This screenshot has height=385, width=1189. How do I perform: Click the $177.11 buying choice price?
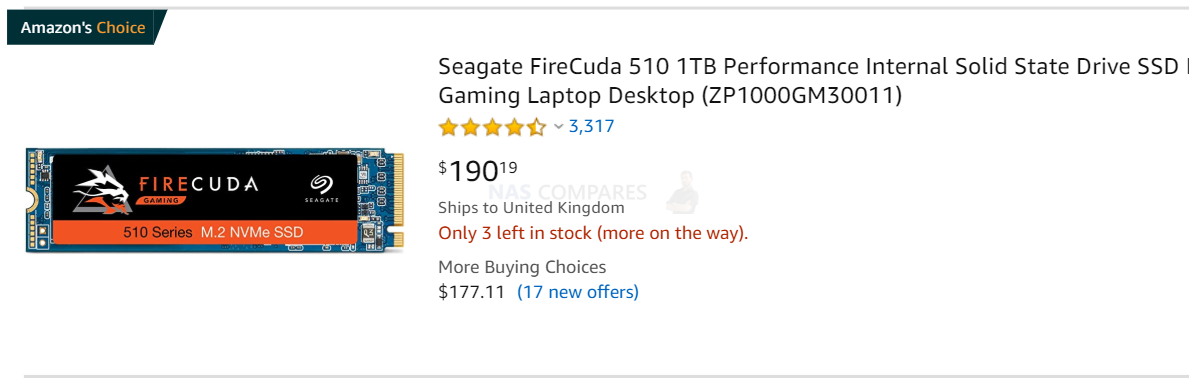472,292
